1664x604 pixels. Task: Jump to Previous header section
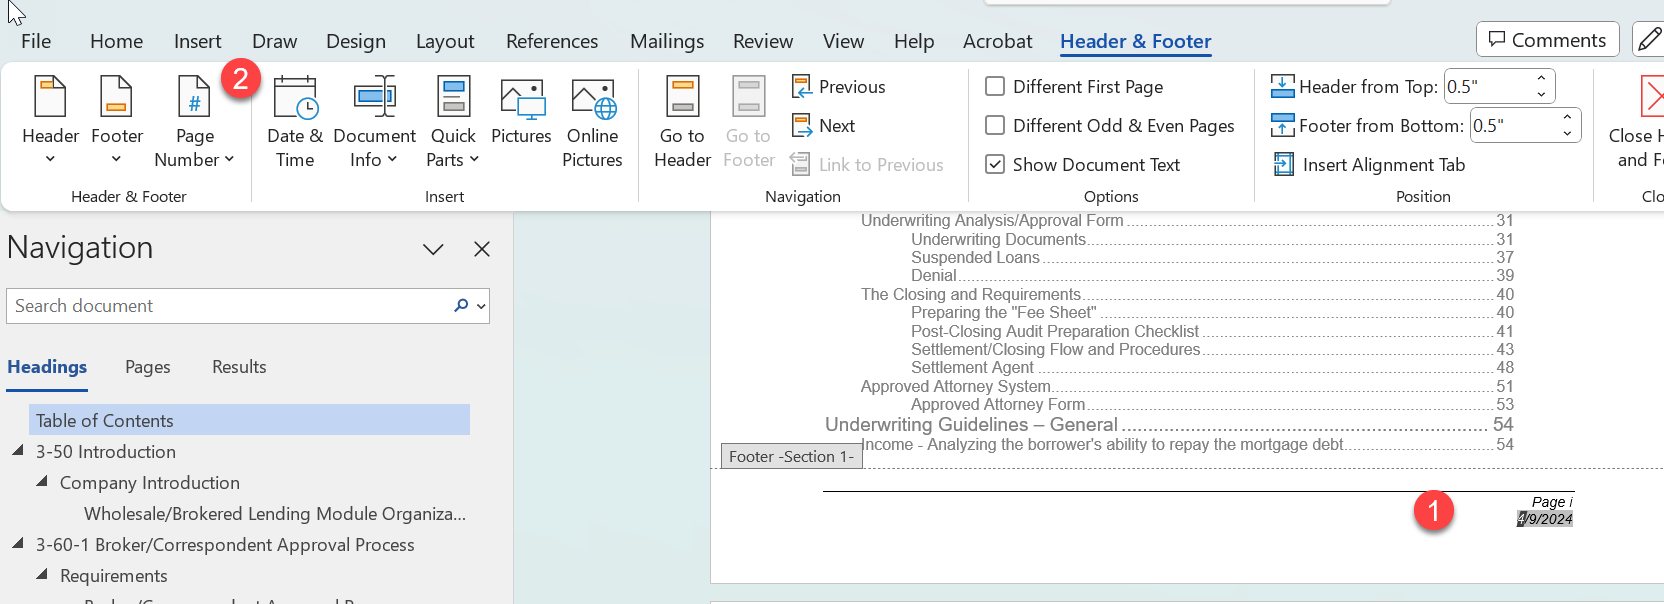(839, 87)
